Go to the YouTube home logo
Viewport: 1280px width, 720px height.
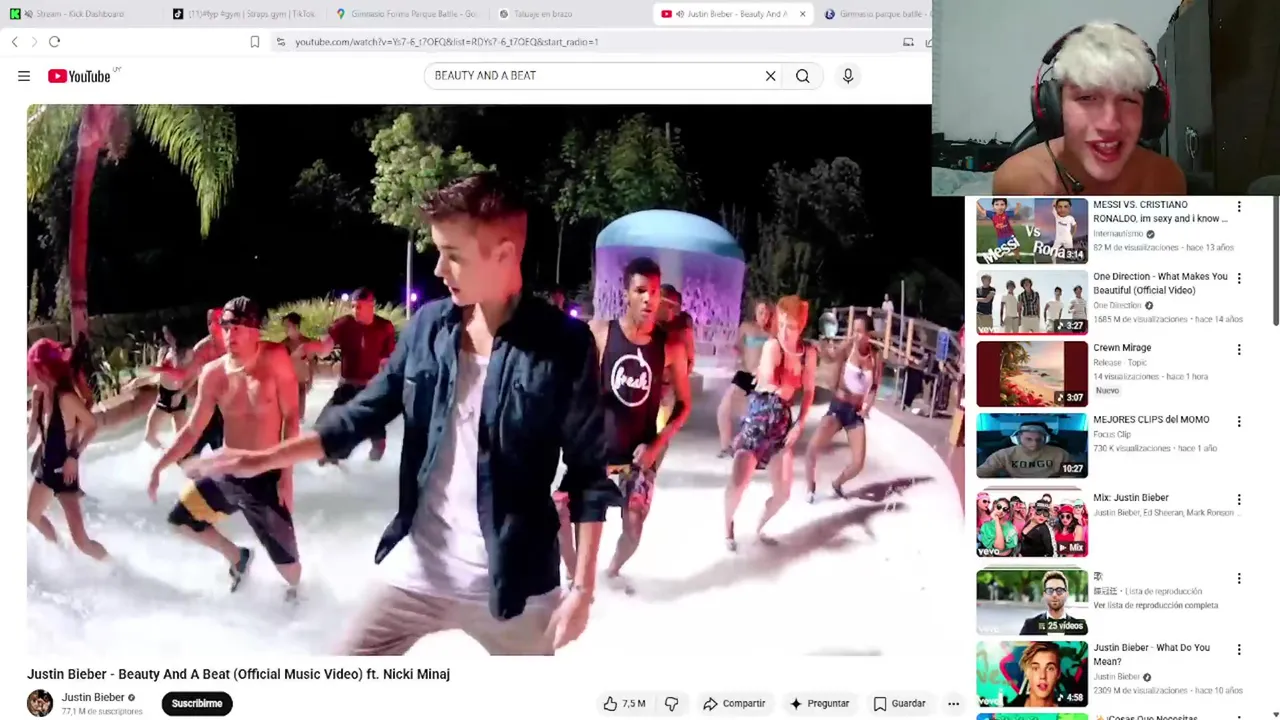[x=80, y=76]
